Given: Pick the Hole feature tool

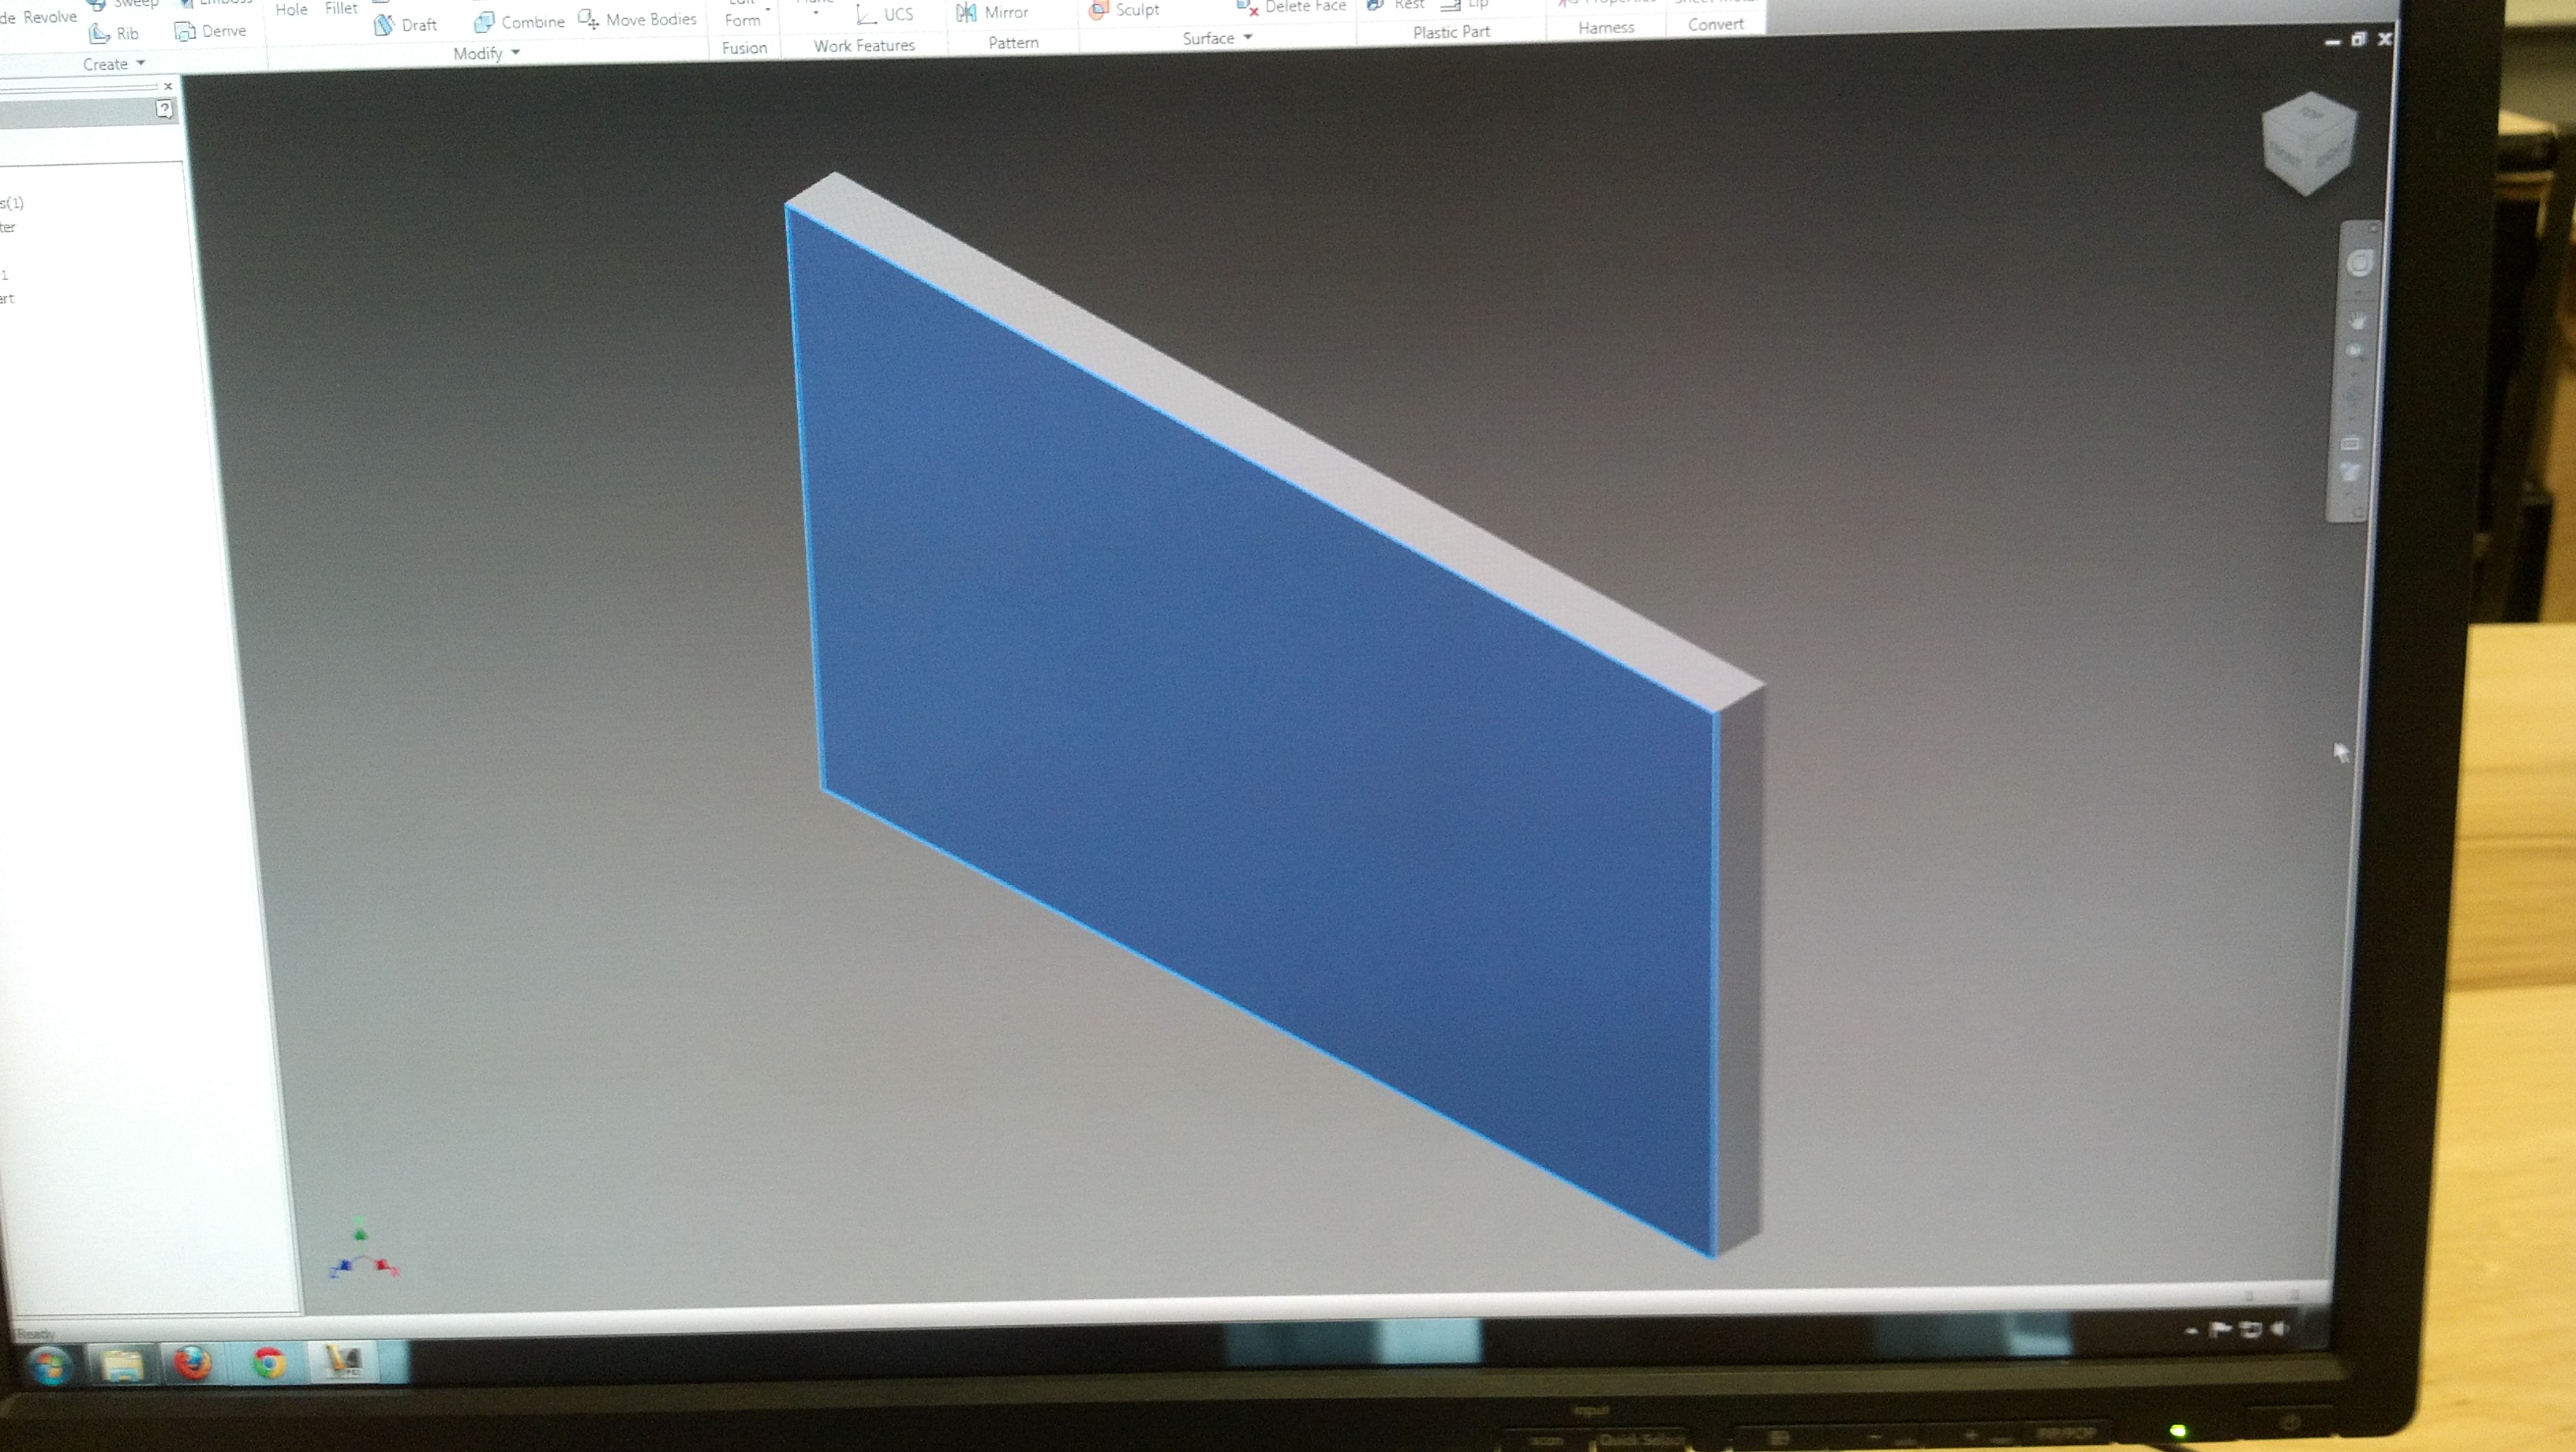Looking at the screenshot, I should [291, 9].
